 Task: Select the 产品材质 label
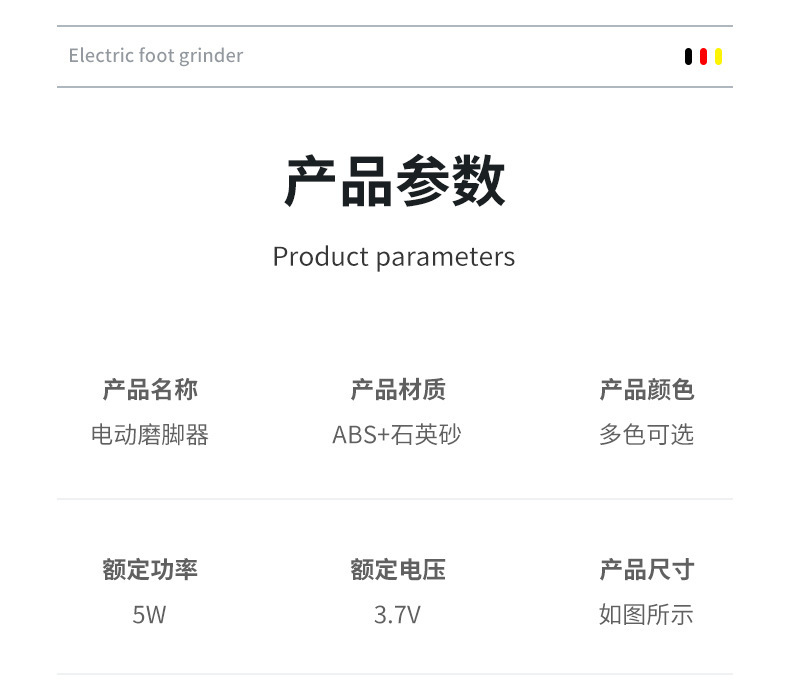click(x=398, y=389)
